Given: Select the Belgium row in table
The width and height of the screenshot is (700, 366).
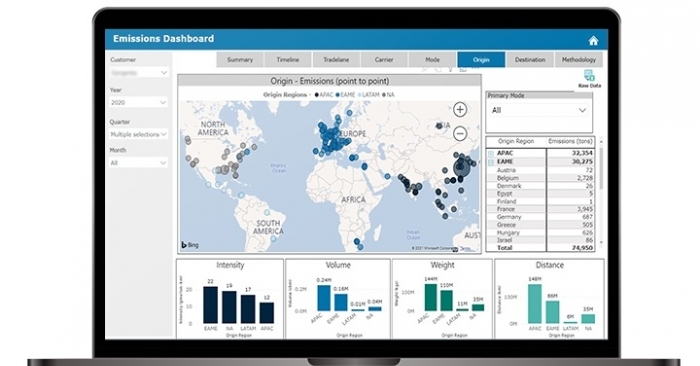Looking at the screenshot, I should point(540,178).
